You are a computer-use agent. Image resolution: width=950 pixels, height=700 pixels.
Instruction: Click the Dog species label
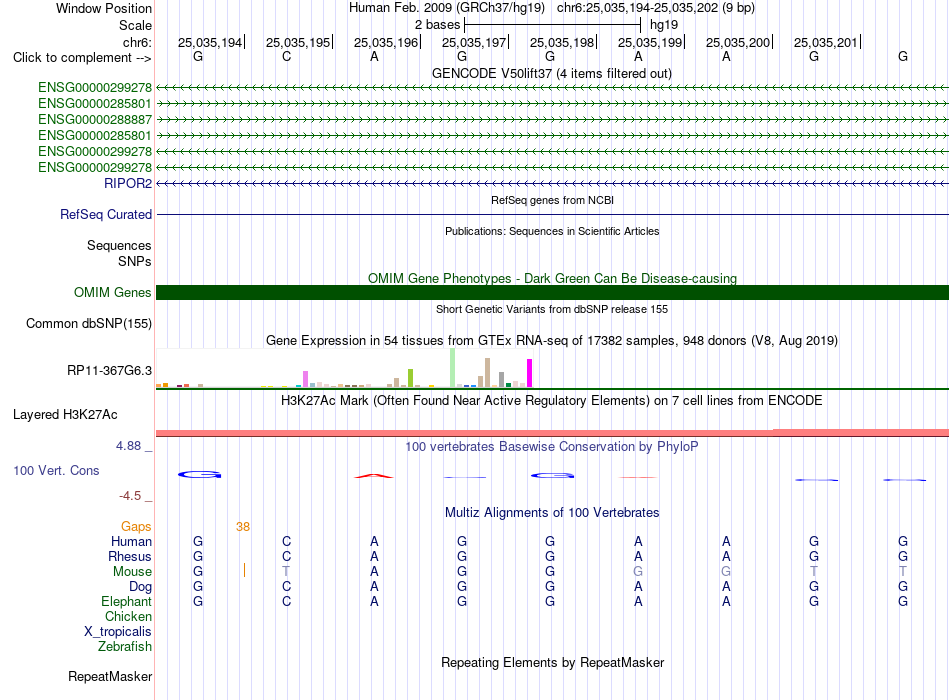coord(141,587)
